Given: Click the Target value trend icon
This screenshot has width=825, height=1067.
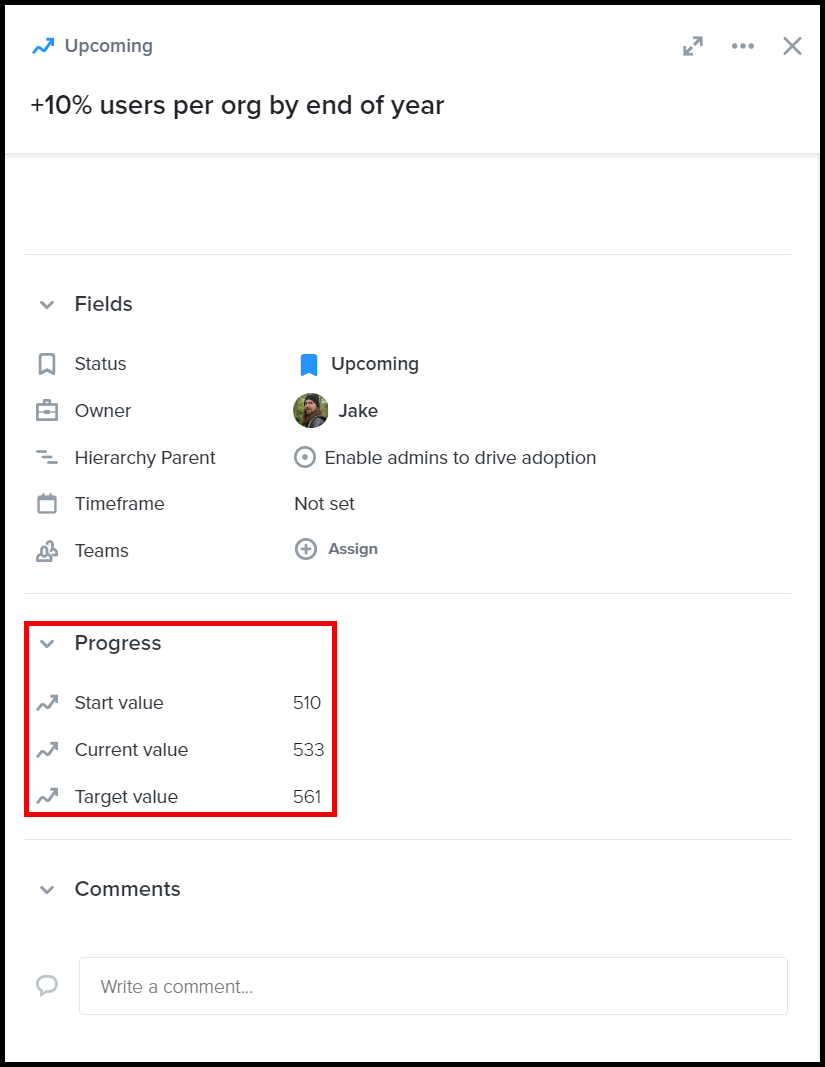Looking at the screenshot, I should pyautogui.click(x=47, y=796).
